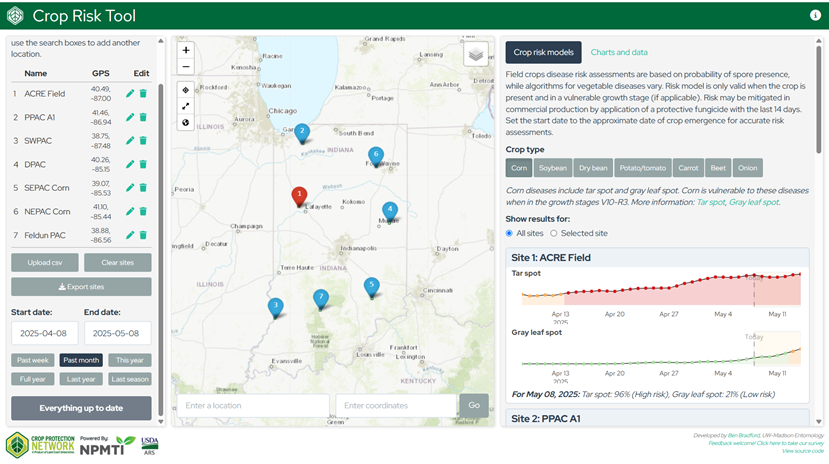
Task: Click the Export sites button
Action: 81,286
